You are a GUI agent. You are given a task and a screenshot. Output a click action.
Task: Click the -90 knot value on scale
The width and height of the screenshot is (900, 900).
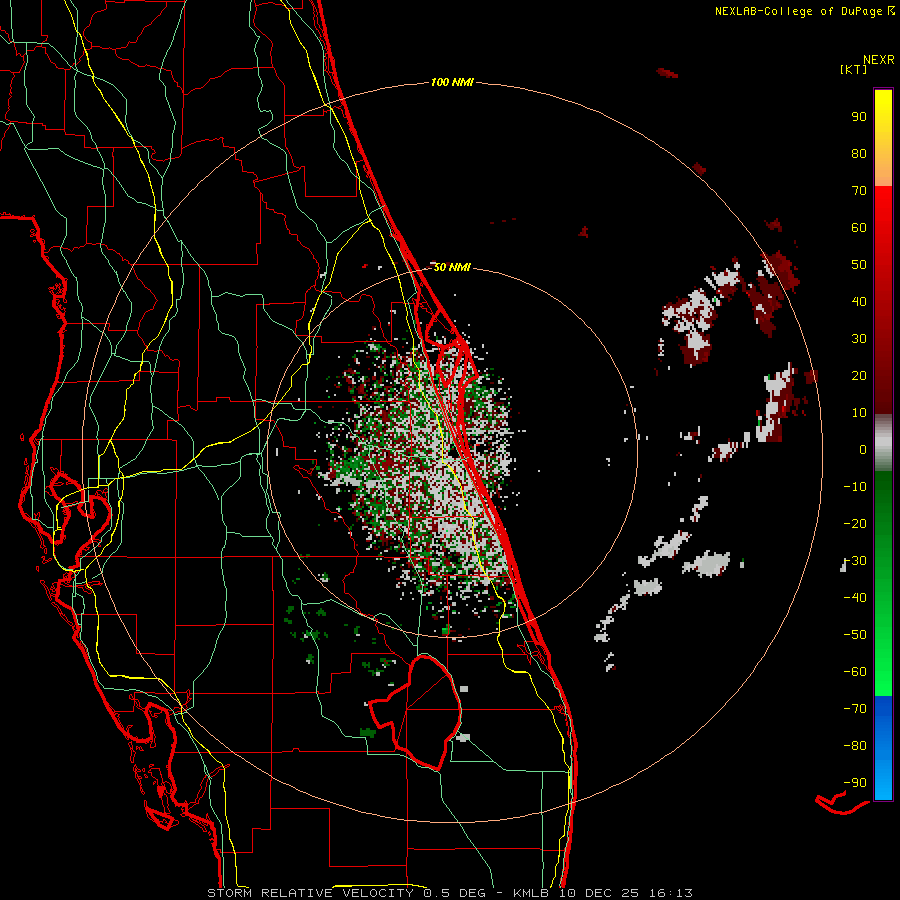point(855,783)
